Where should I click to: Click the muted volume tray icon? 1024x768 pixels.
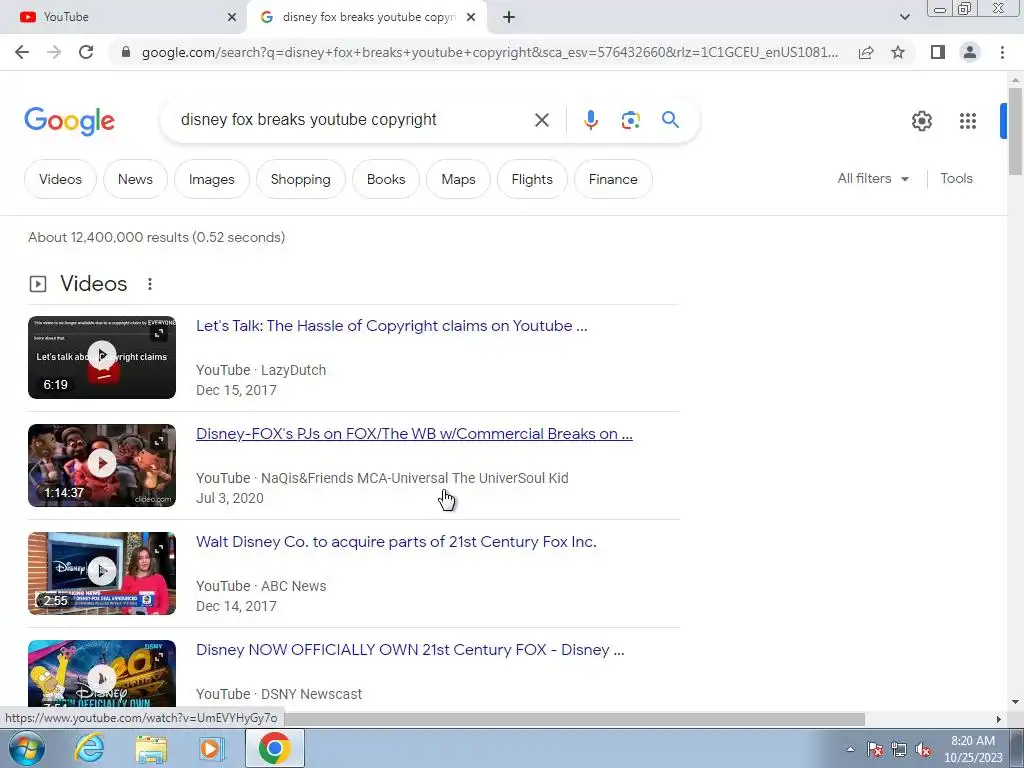click(923, 749)
